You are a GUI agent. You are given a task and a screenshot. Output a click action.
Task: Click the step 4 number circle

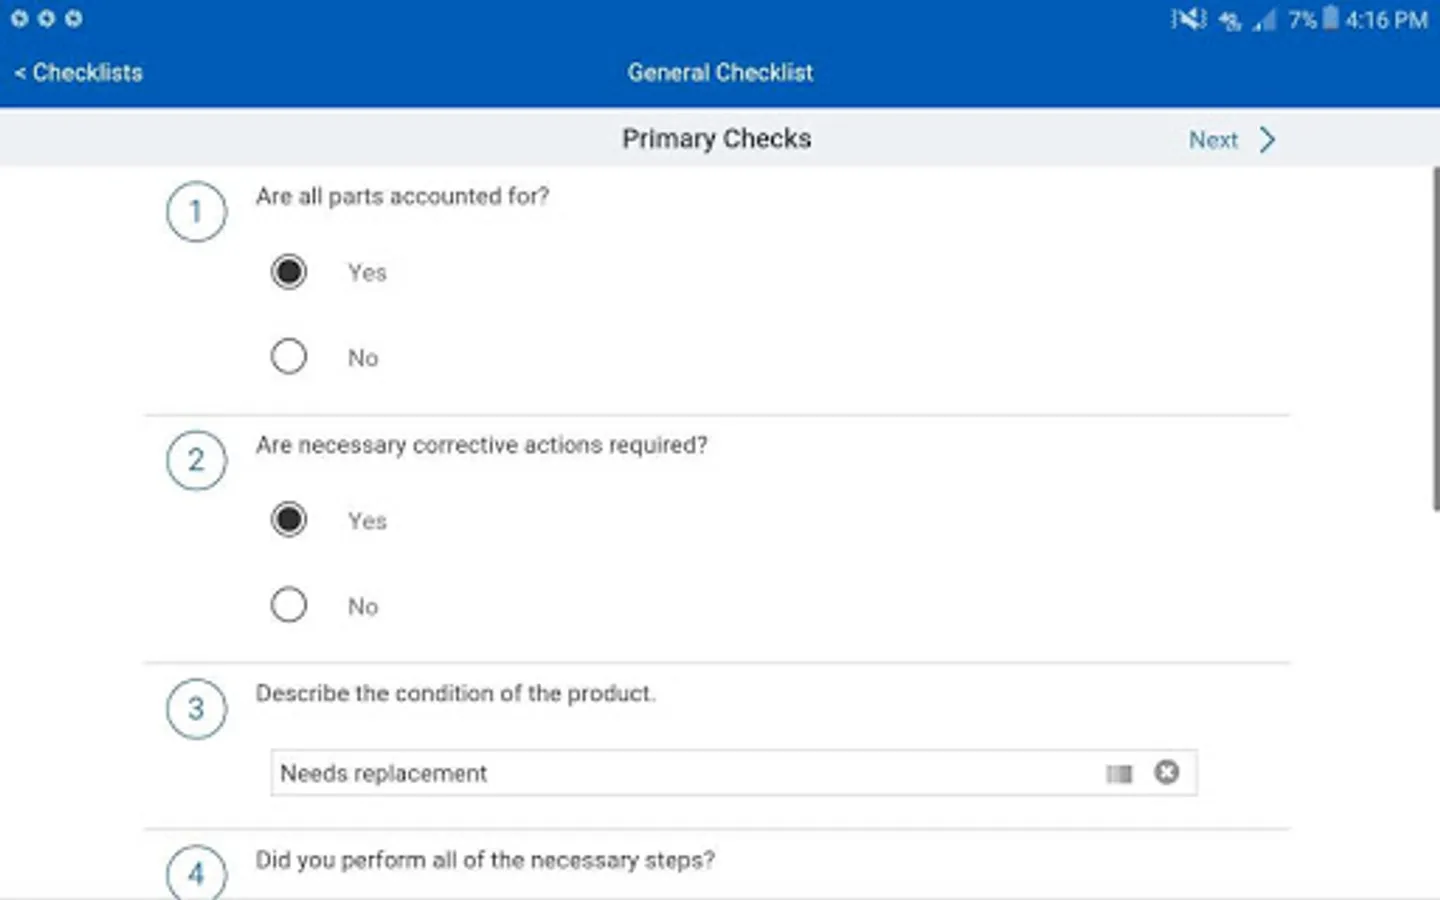pos(196,873)
